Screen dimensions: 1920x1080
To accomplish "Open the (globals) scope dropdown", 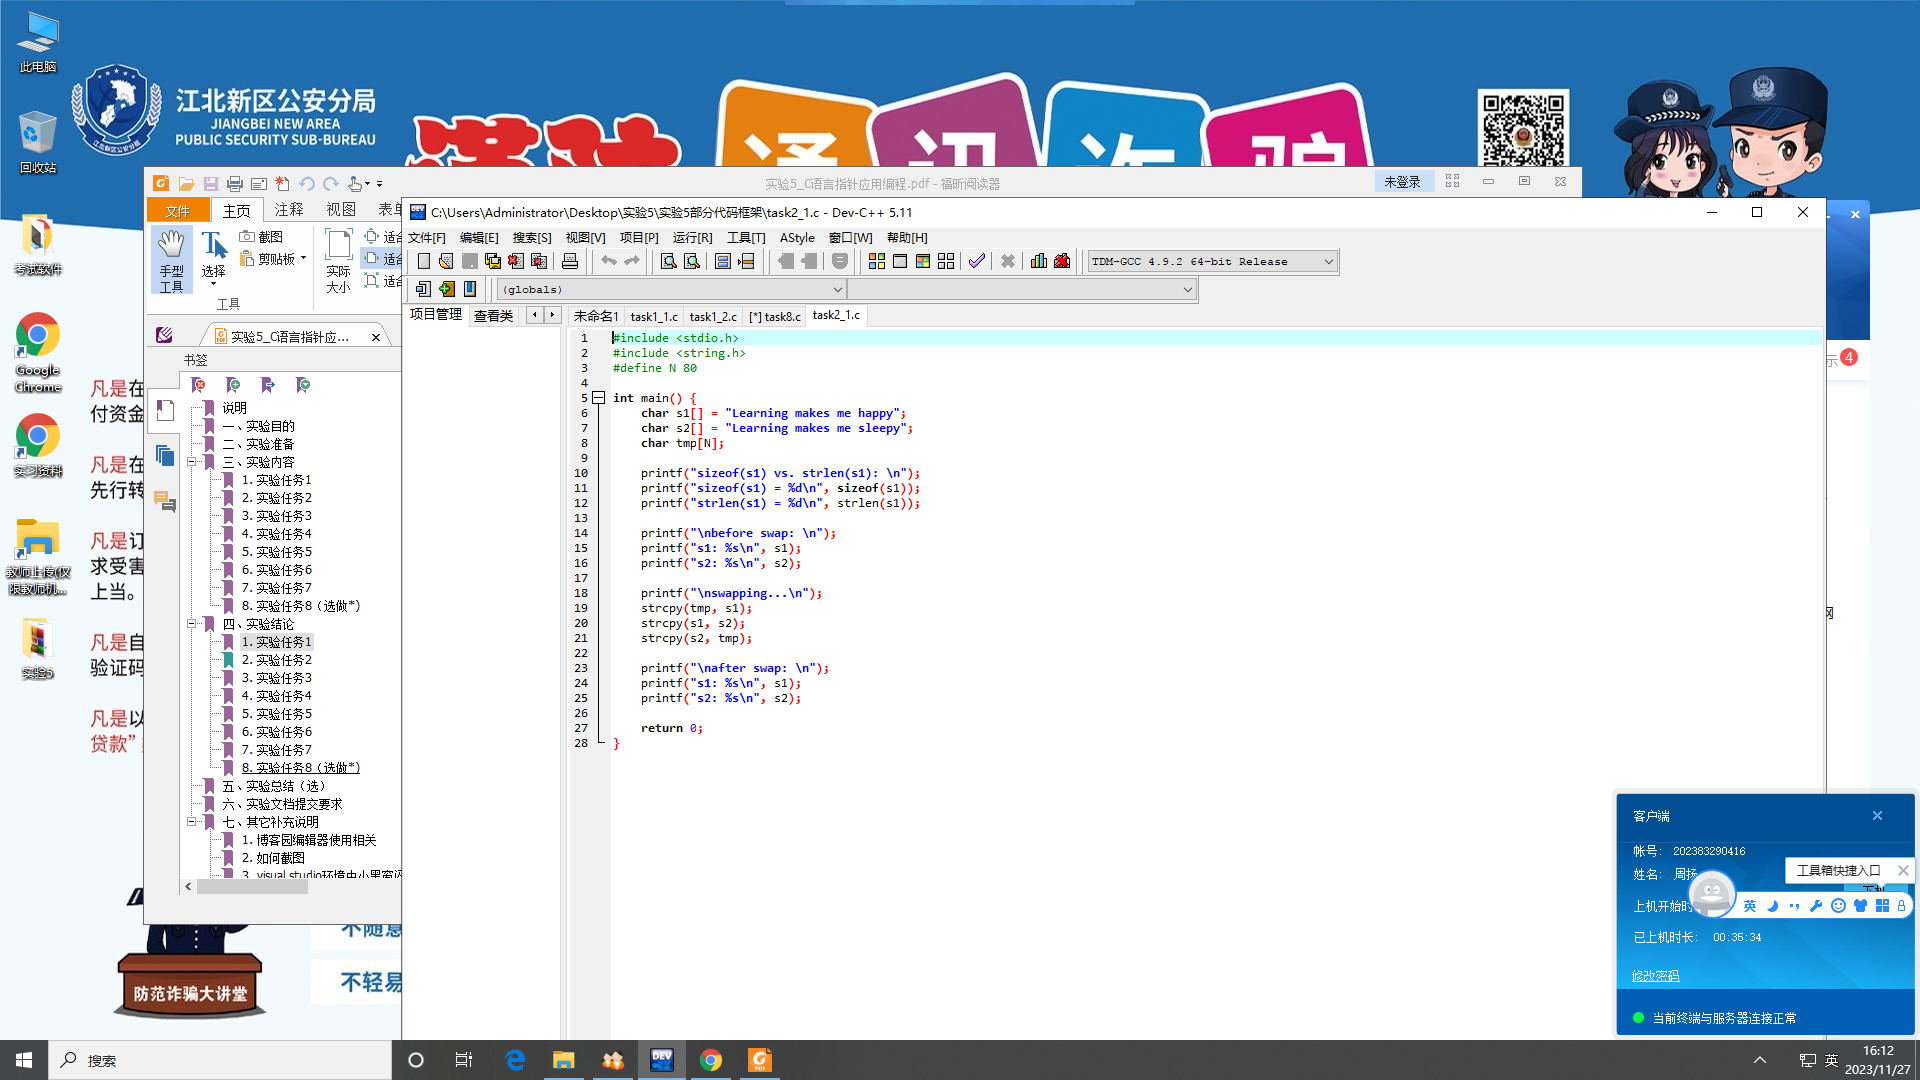I will coord(837,289).
